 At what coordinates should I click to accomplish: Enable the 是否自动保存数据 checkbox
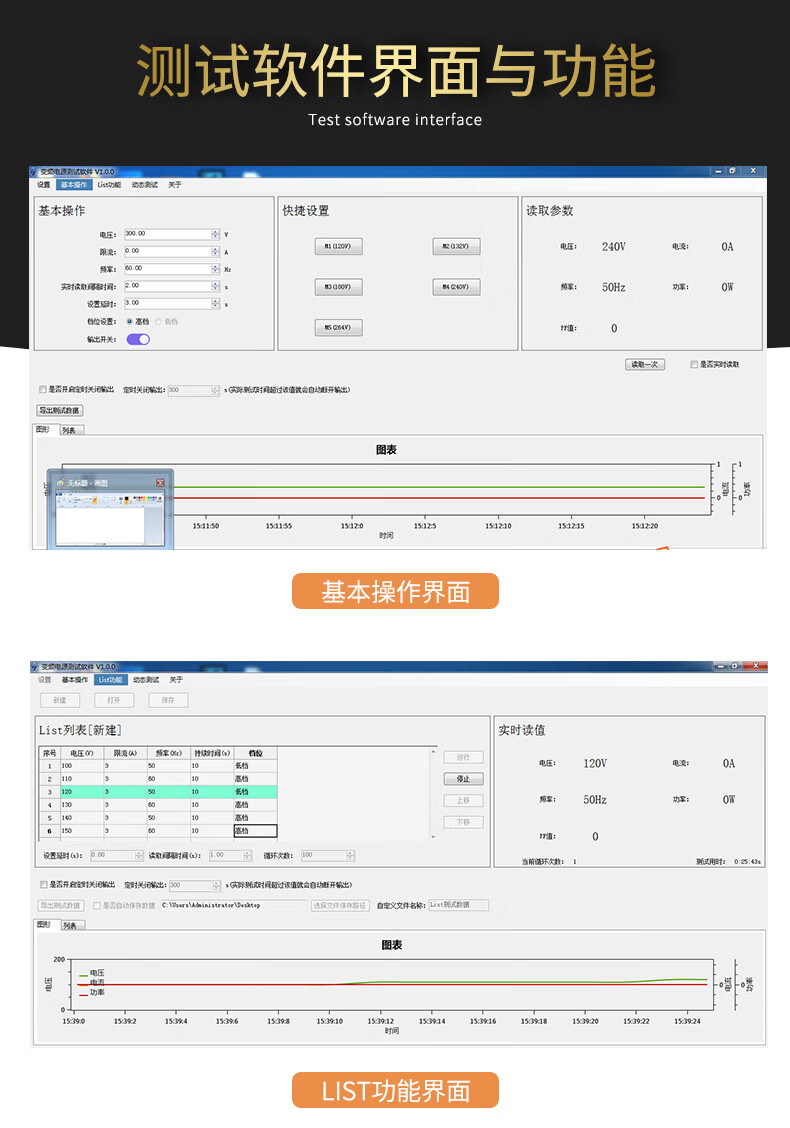(x=97, y=906)
